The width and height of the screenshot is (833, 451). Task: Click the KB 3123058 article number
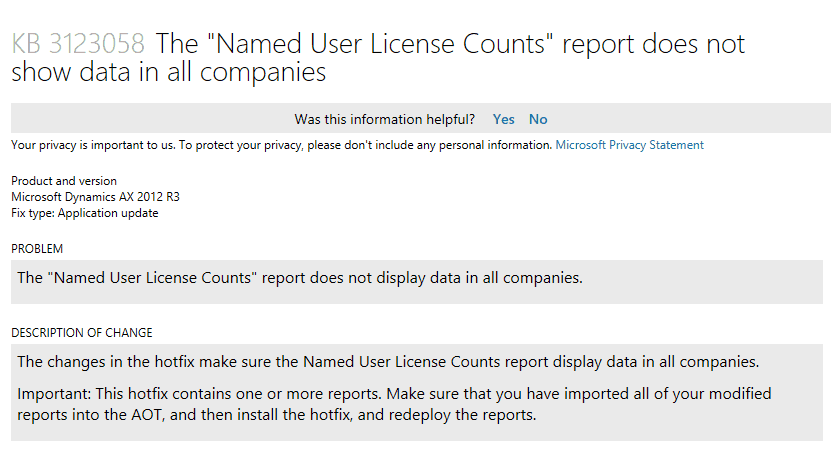click(78, 44)
